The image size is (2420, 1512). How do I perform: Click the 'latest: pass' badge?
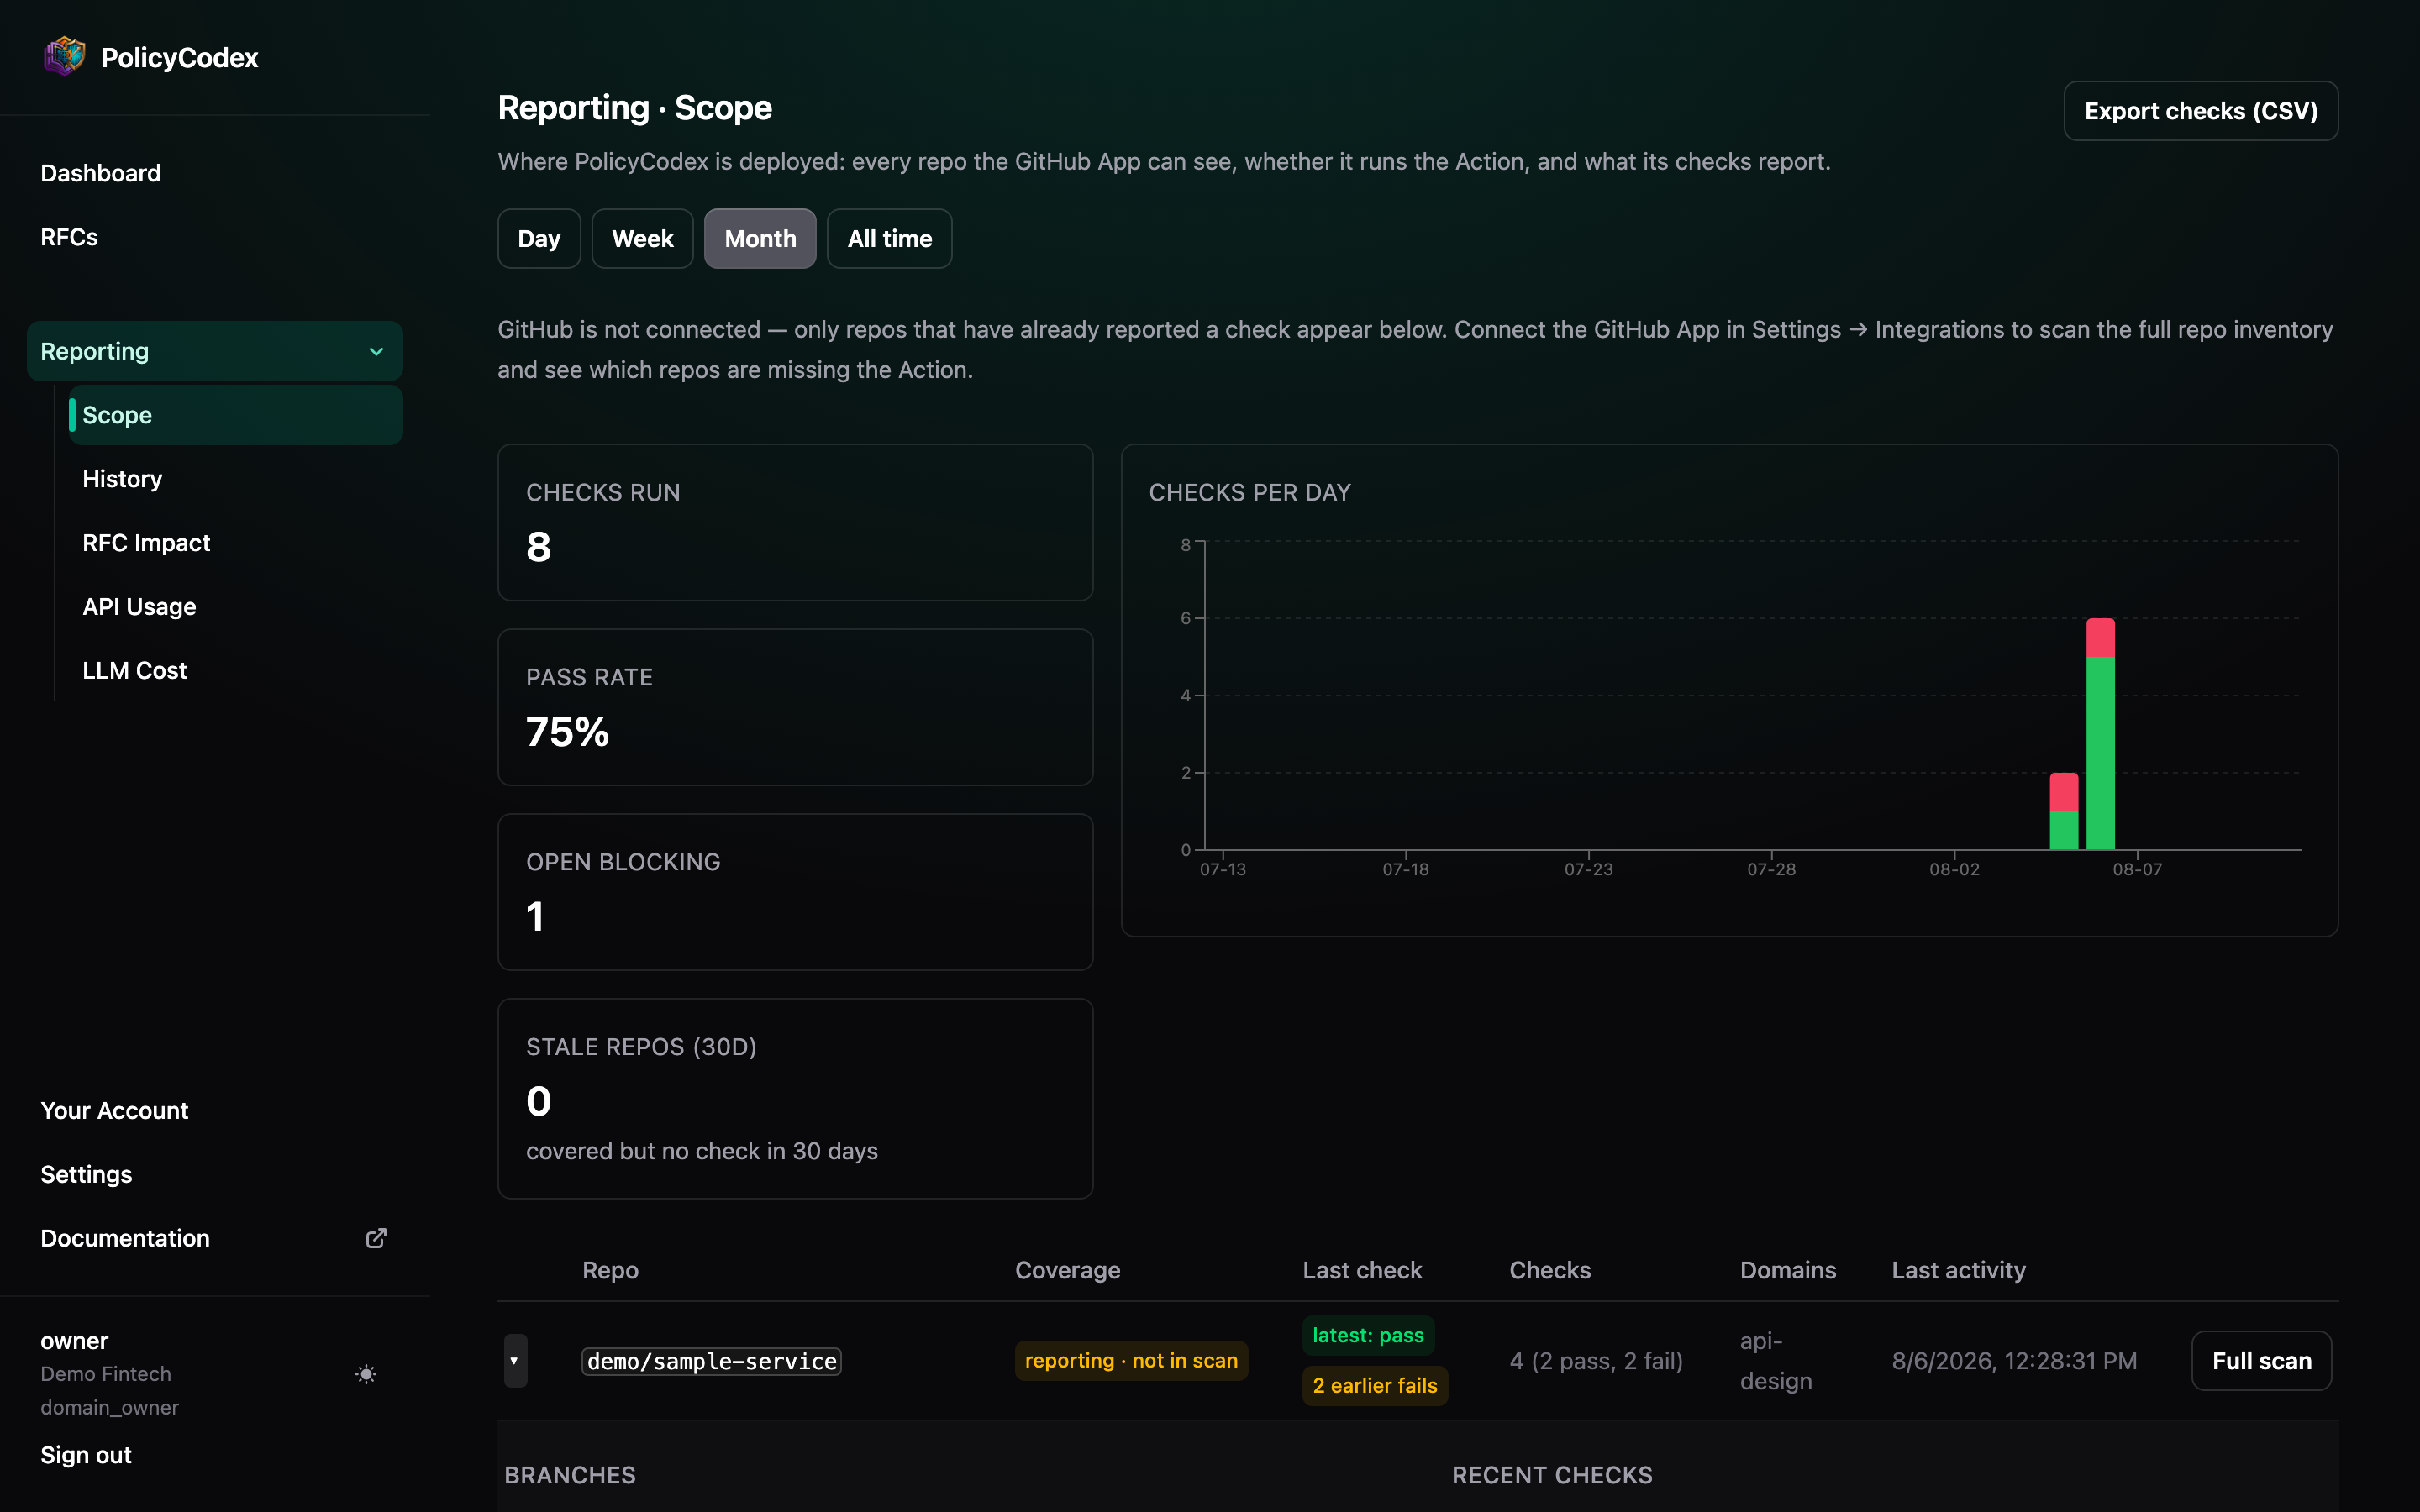[1368, 1336]
